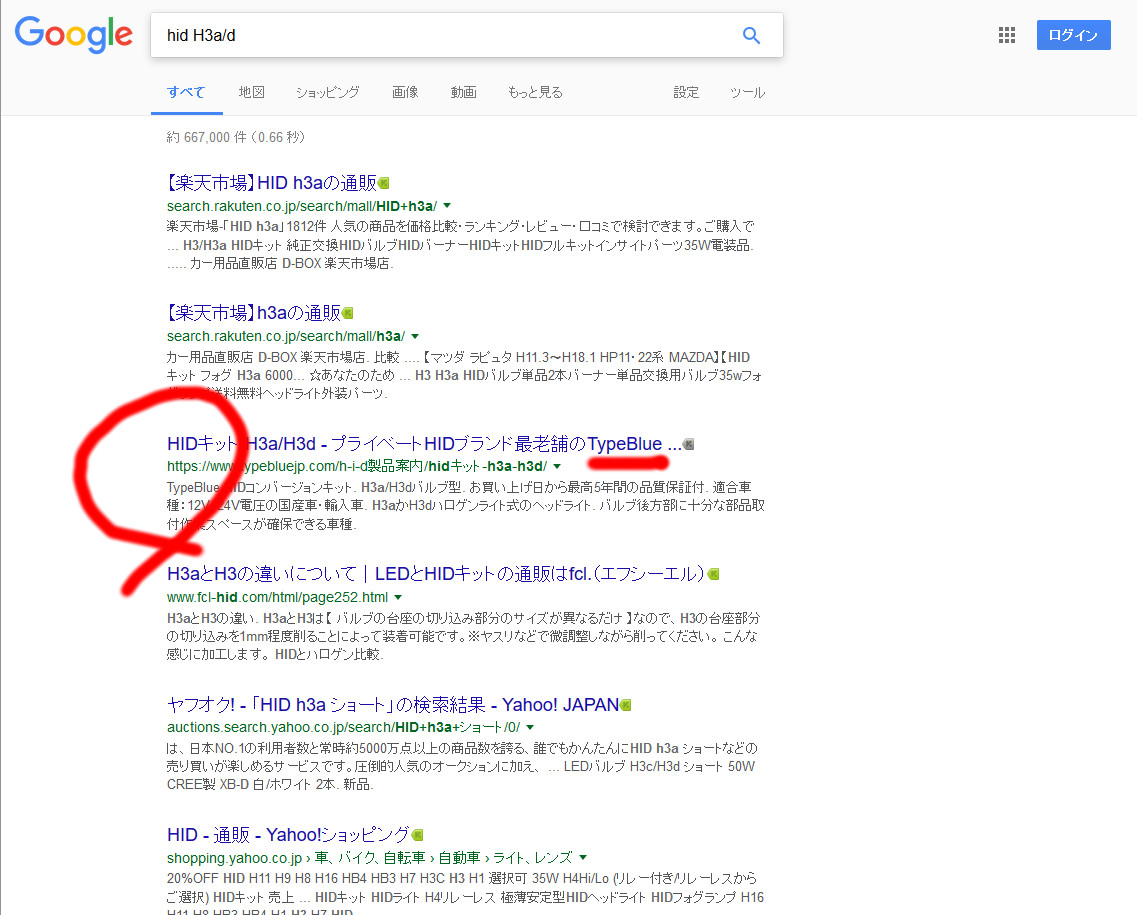Expand dropdown arrow next to search.rakuten.co.jp/search/mall/HID+h3a/

click(447, 206)
